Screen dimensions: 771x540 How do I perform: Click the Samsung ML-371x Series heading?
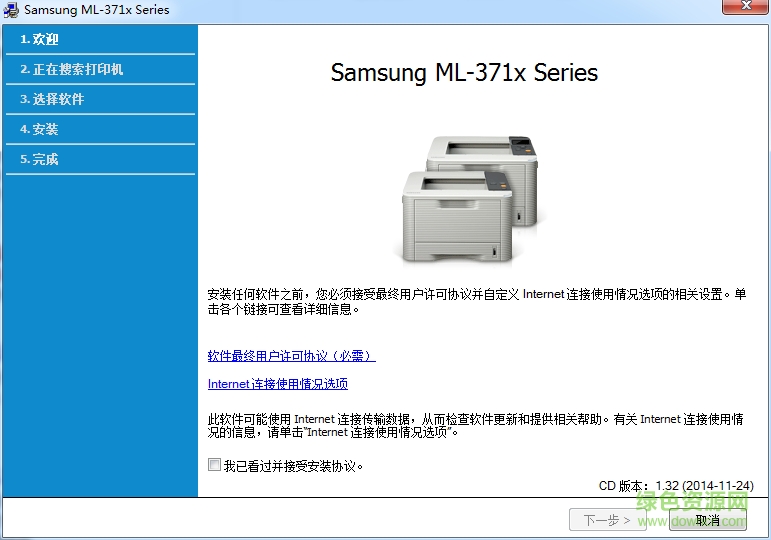click(464, 73)
